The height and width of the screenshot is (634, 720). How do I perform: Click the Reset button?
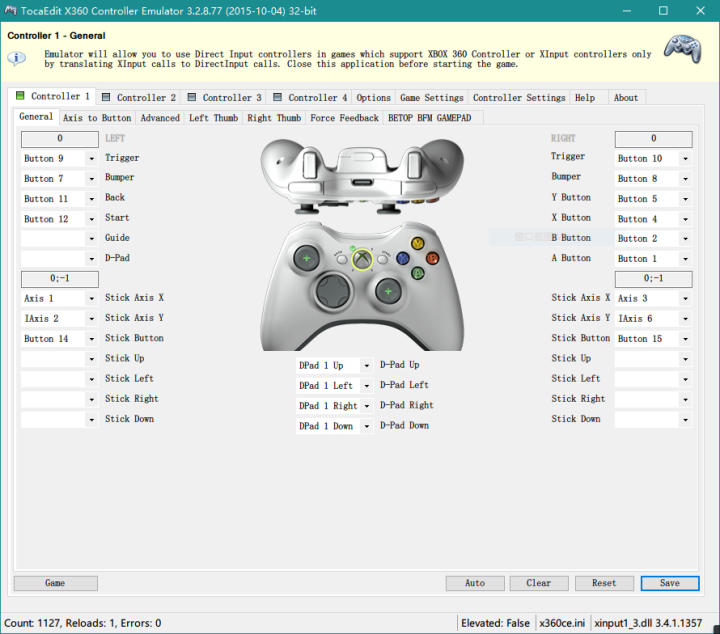pyautogui.click(x=604, y=583)
